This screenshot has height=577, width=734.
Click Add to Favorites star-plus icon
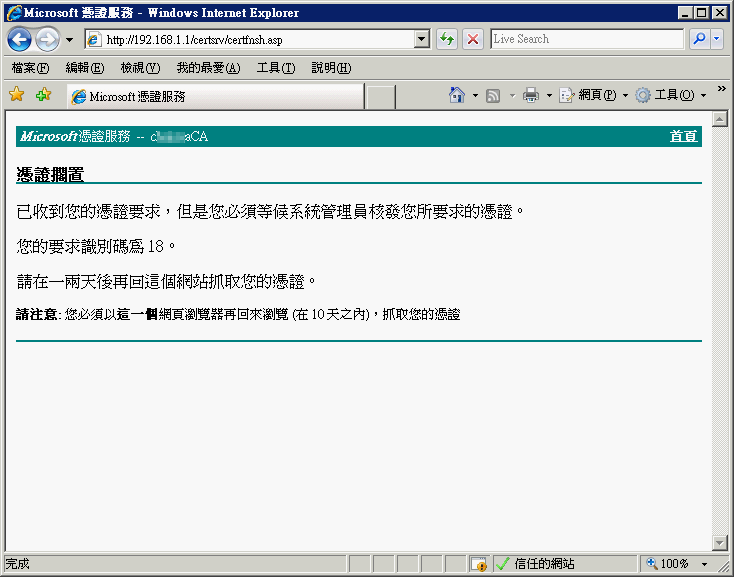[44, 95]
